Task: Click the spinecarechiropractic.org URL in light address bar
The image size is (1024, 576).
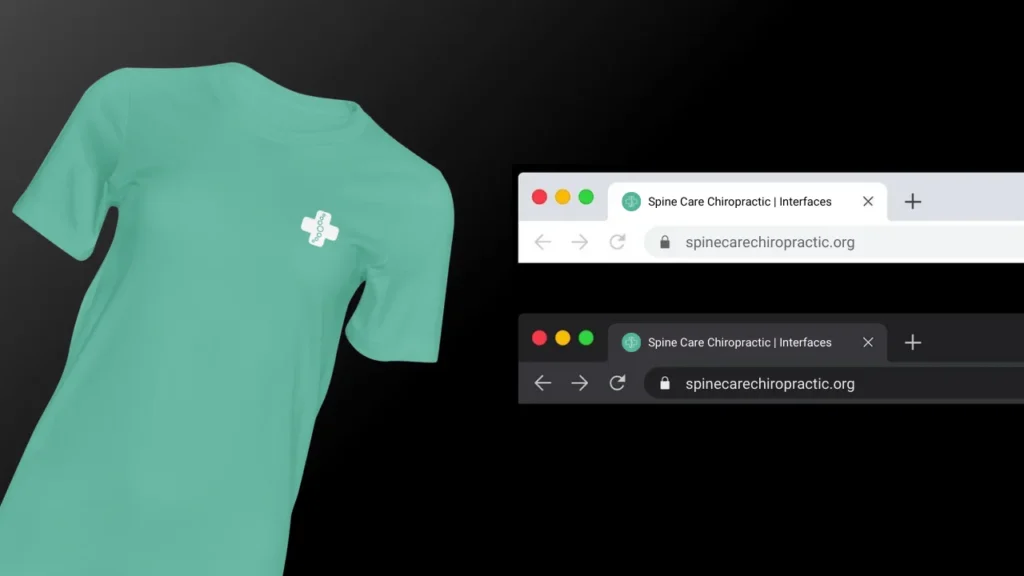Action: point(770,242)
